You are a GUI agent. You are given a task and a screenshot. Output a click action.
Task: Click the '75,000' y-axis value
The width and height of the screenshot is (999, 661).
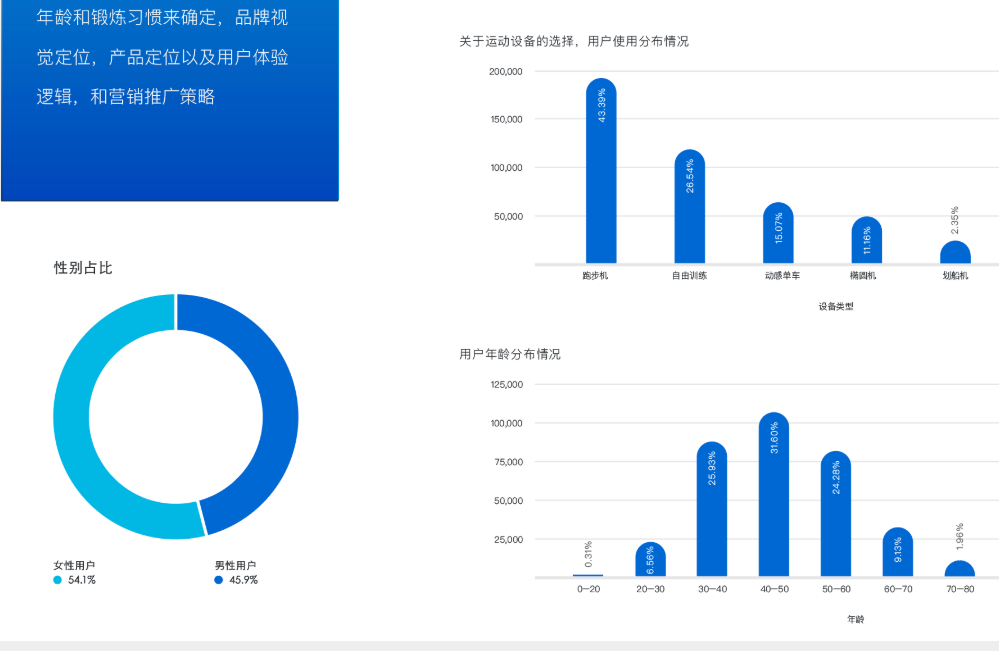pos(508,461)
